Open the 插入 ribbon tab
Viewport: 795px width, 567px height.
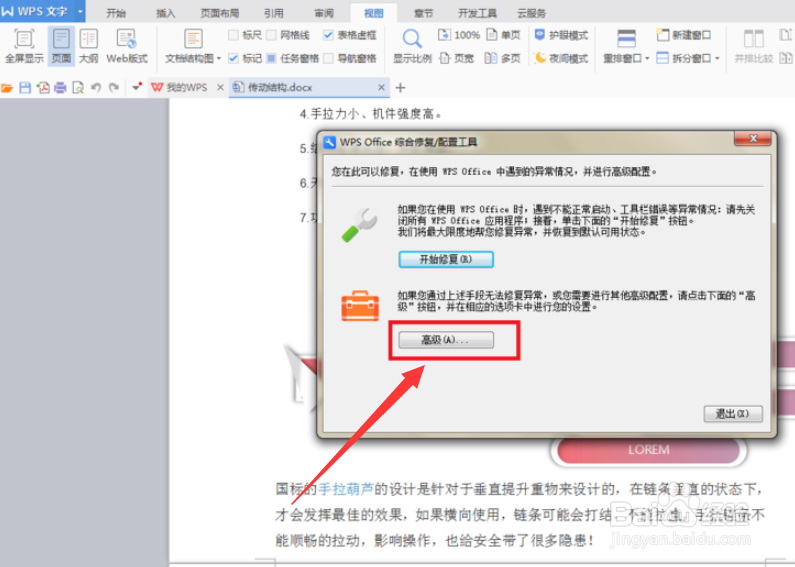point(165,13)
